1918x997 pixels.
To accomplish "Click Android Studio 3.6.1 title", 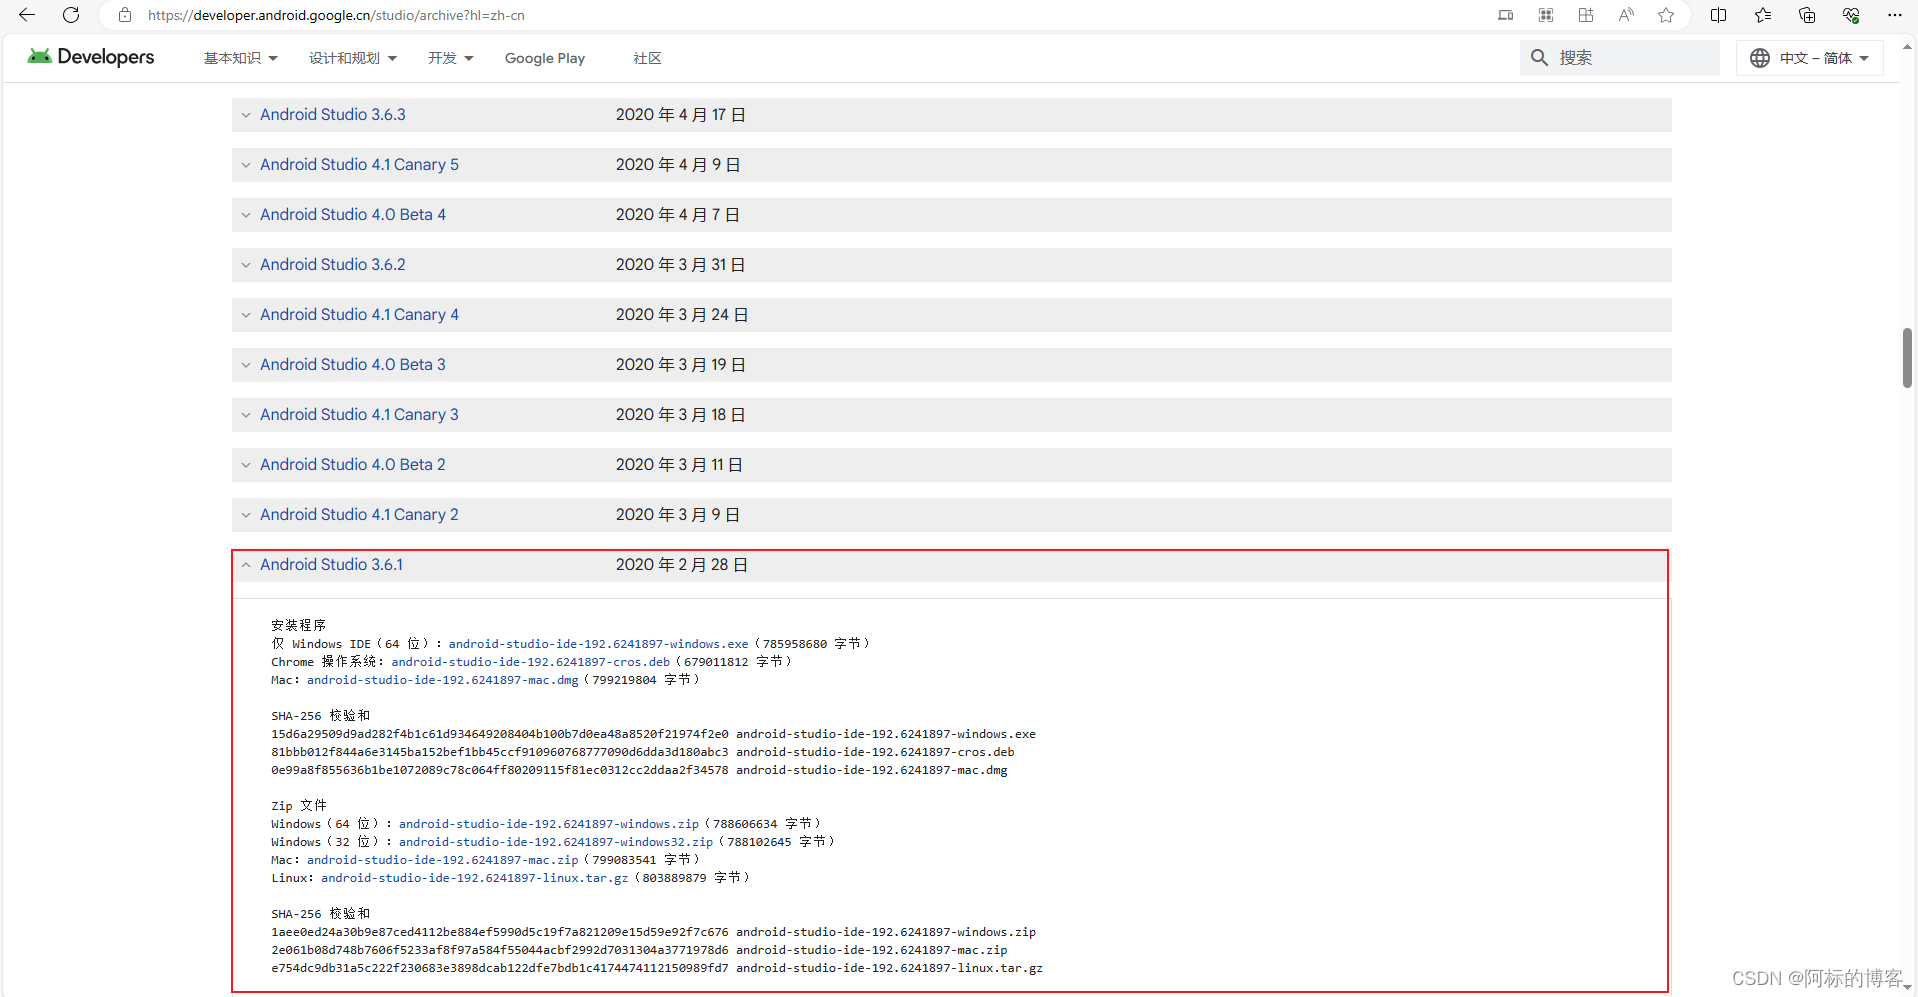I will click(331, 565).
